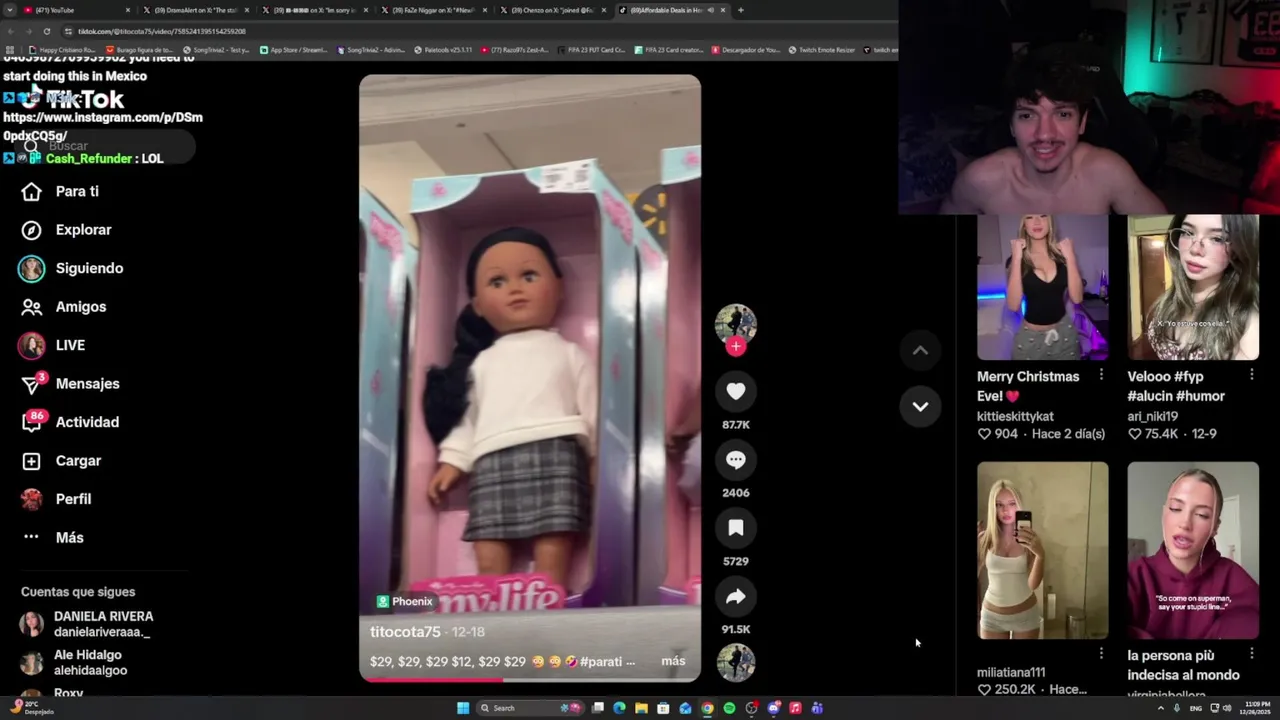The height and width of the screenshot is (720, 1280).
Task: Open comments on the doll video
Action: pyautogui.click(x=736, y=460)
